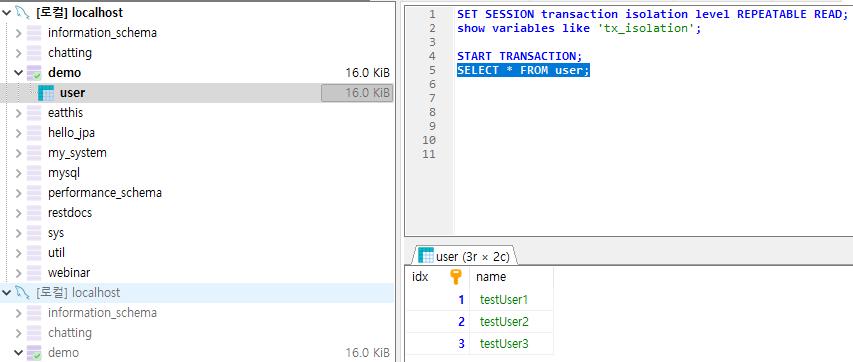Click the 16.0 KiB size bar of user table

357,93
